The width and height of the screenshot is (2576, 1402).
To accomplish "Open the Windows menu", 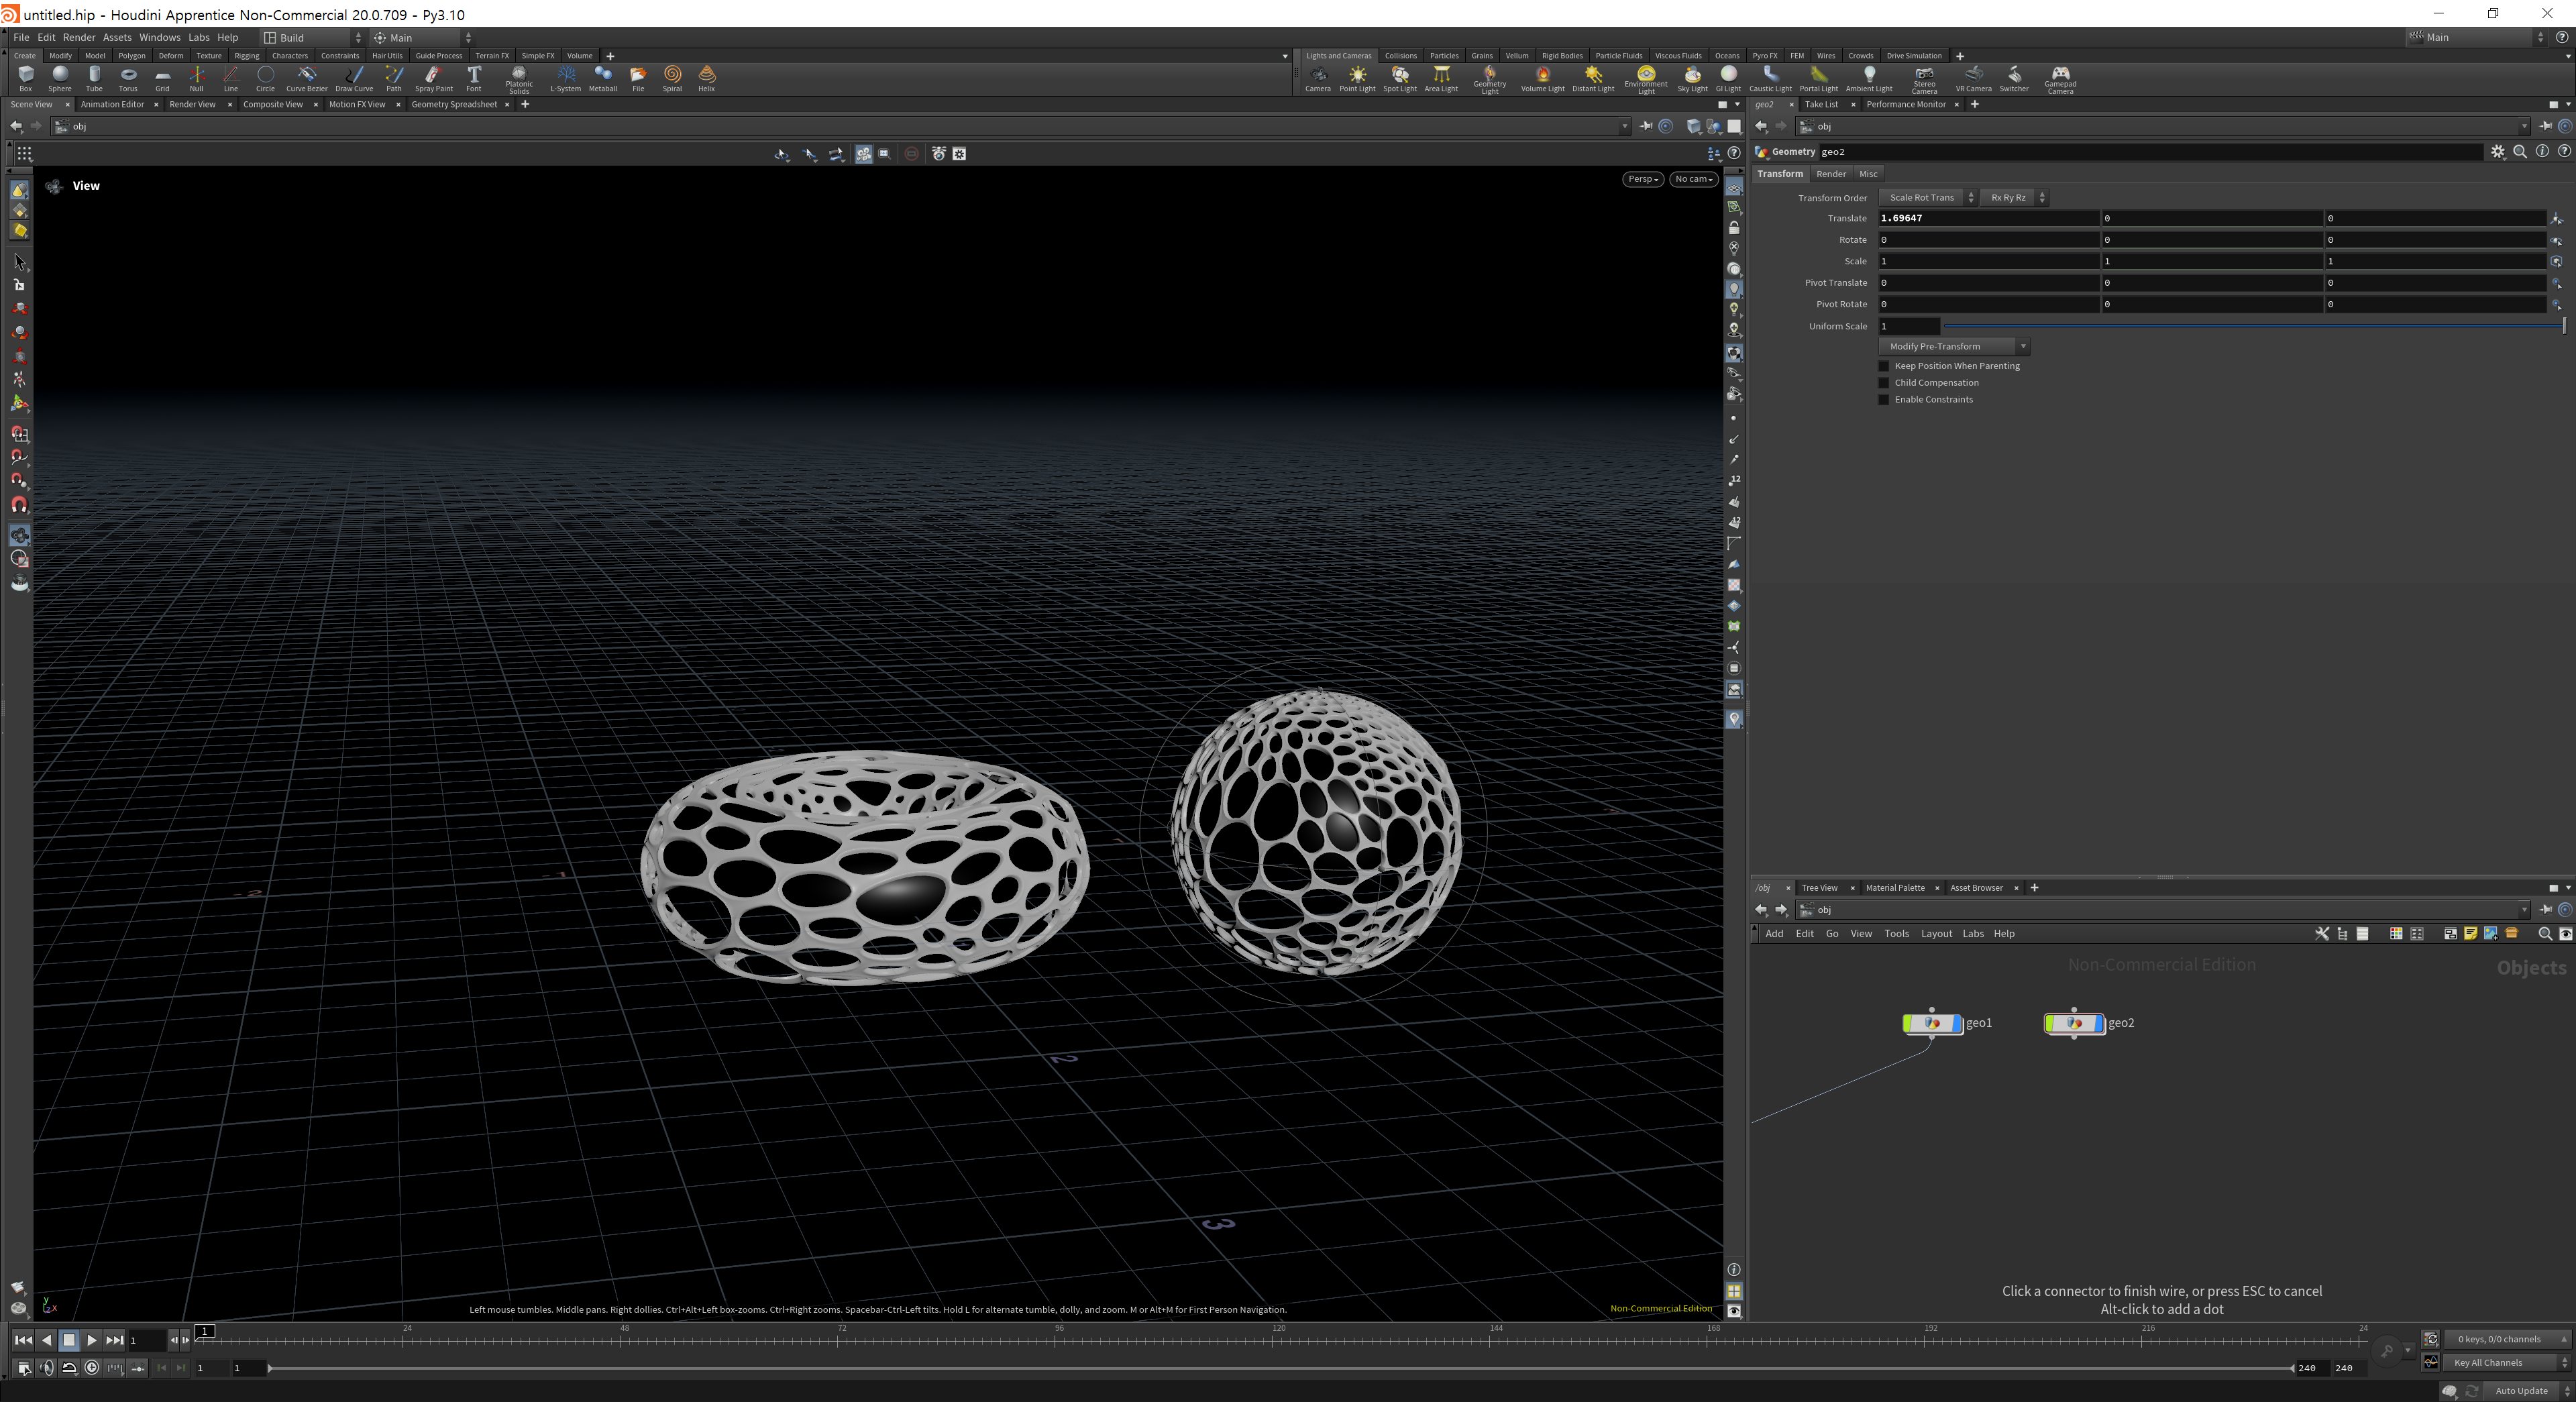I will coord(159,38).
